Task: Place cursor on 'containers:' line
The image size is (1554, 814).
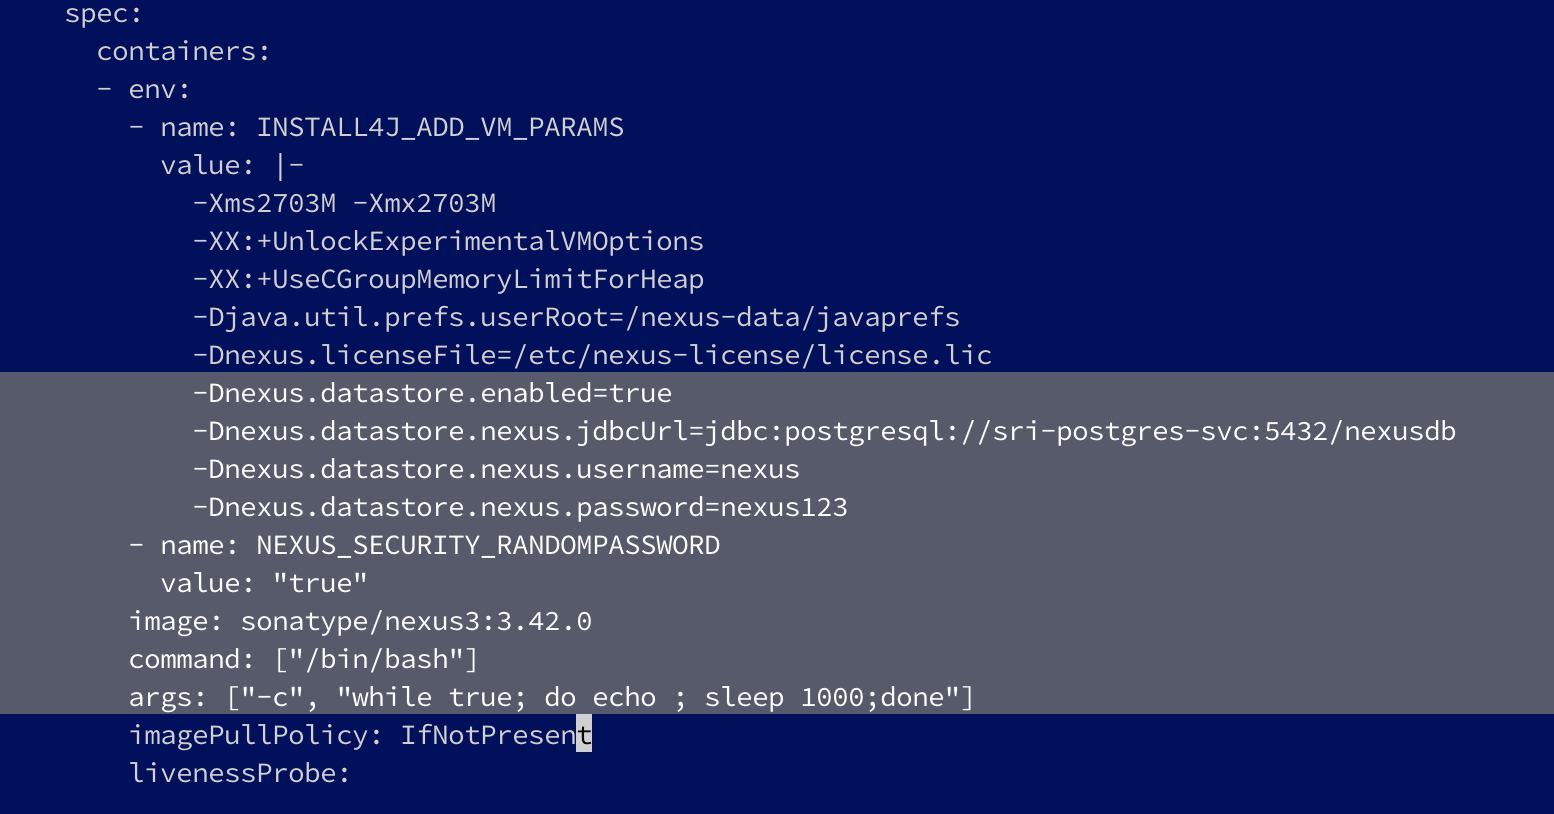Action: coord(183,51)
